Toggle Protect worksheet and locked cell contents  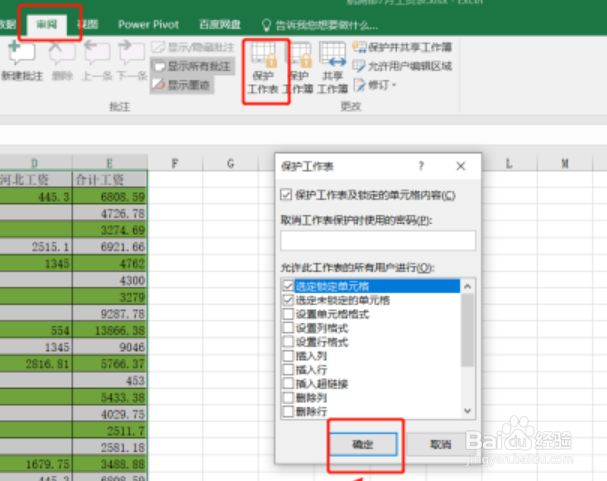[x=286, y=194]
